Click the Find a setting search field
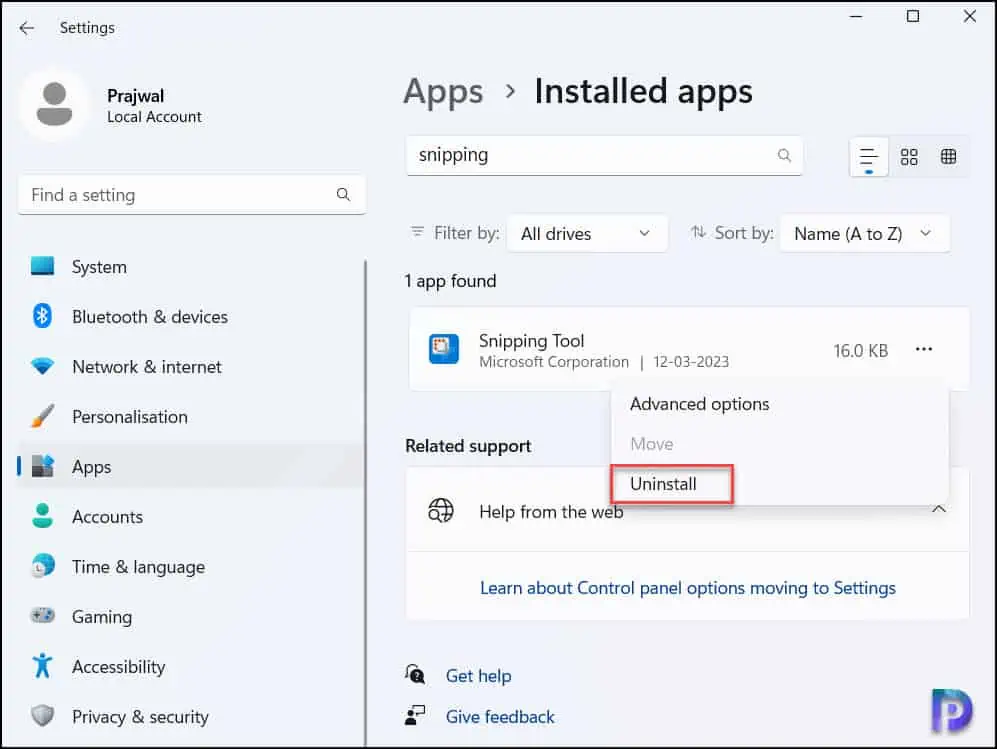Image resolution: width=997 pixels, height=749 pixels. (x=192, y=195)
